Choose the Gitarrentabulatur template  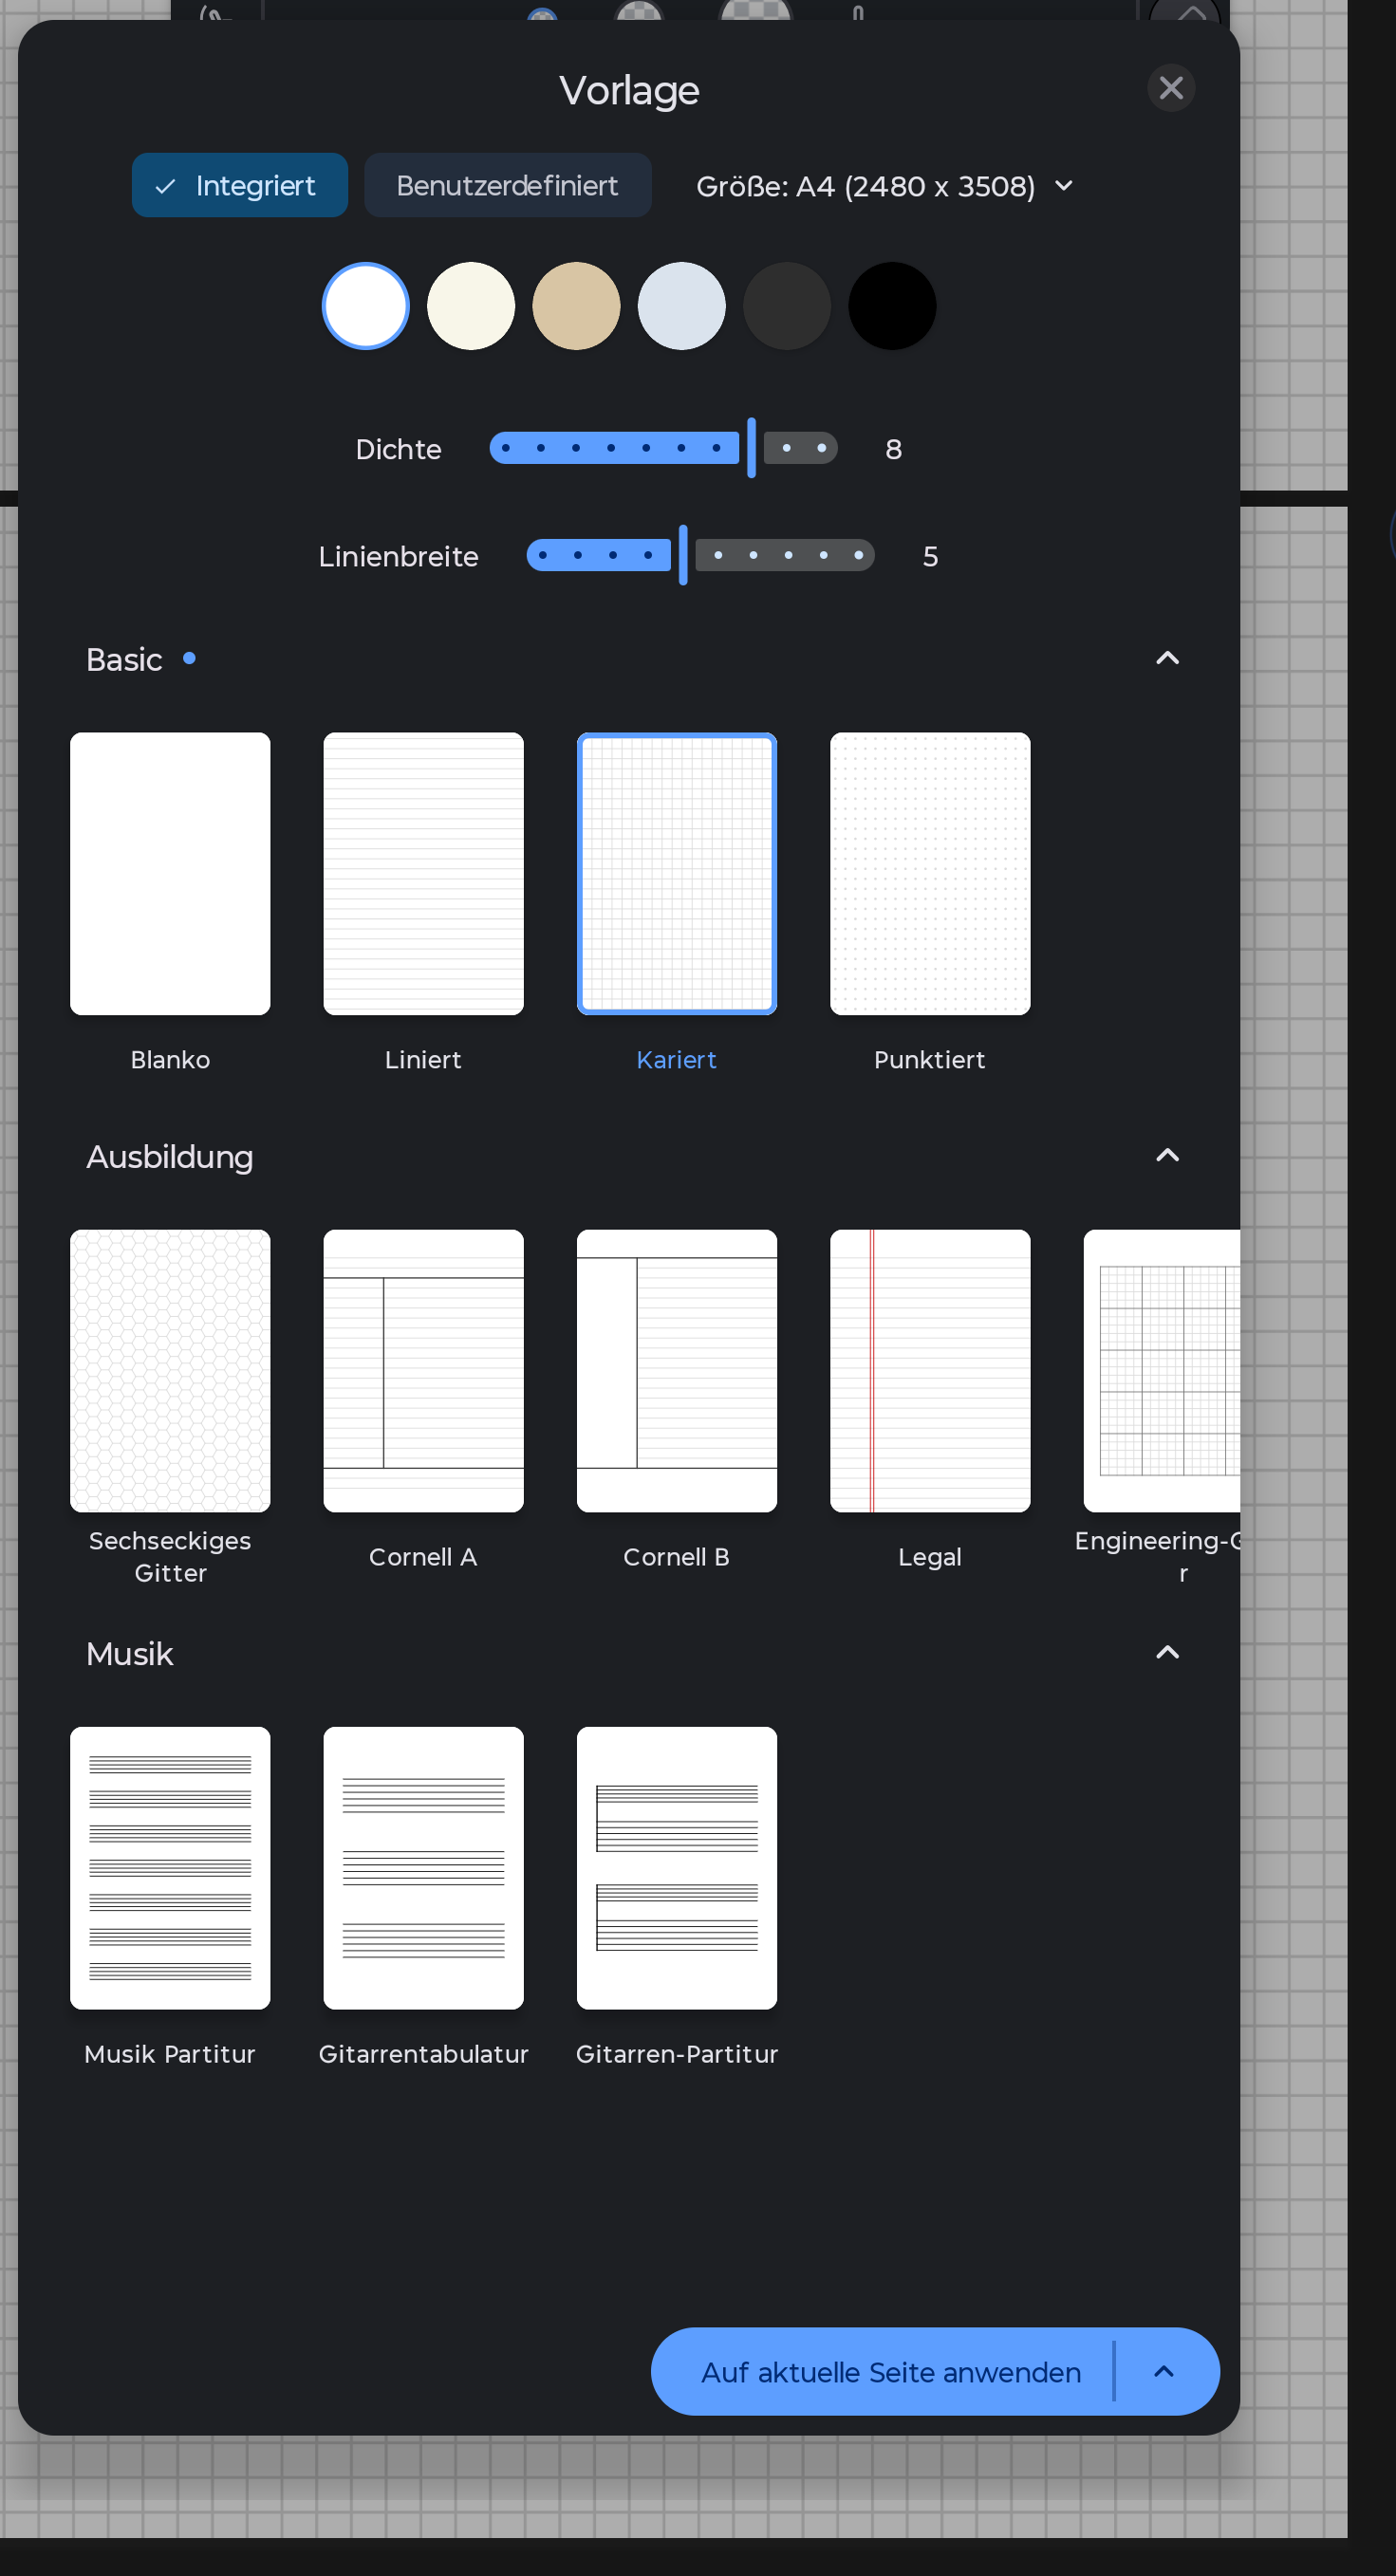pos(423,1868)
